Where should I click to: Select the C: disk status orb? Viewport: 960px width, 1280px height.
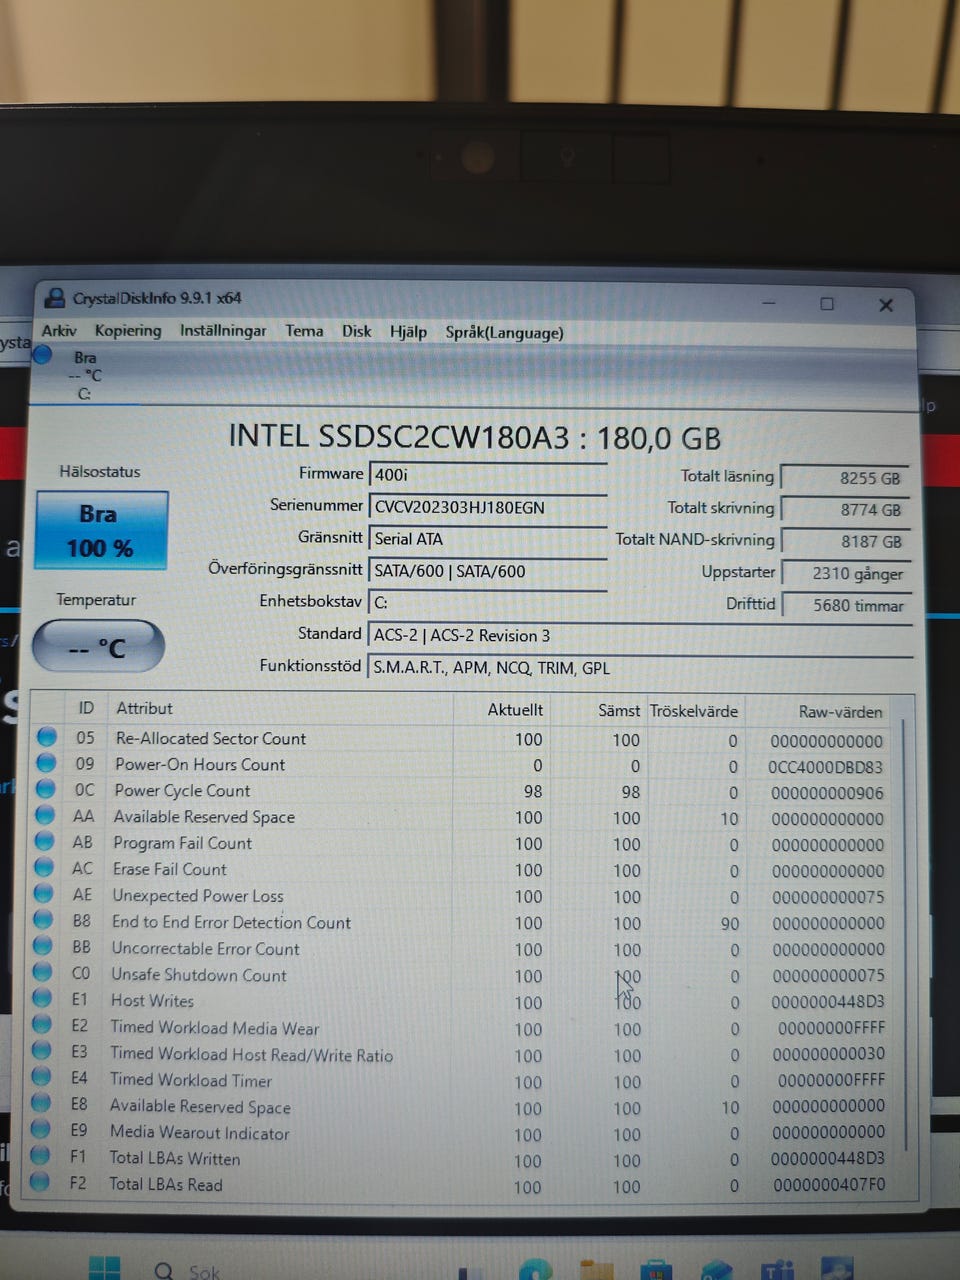tap(42, 354)
